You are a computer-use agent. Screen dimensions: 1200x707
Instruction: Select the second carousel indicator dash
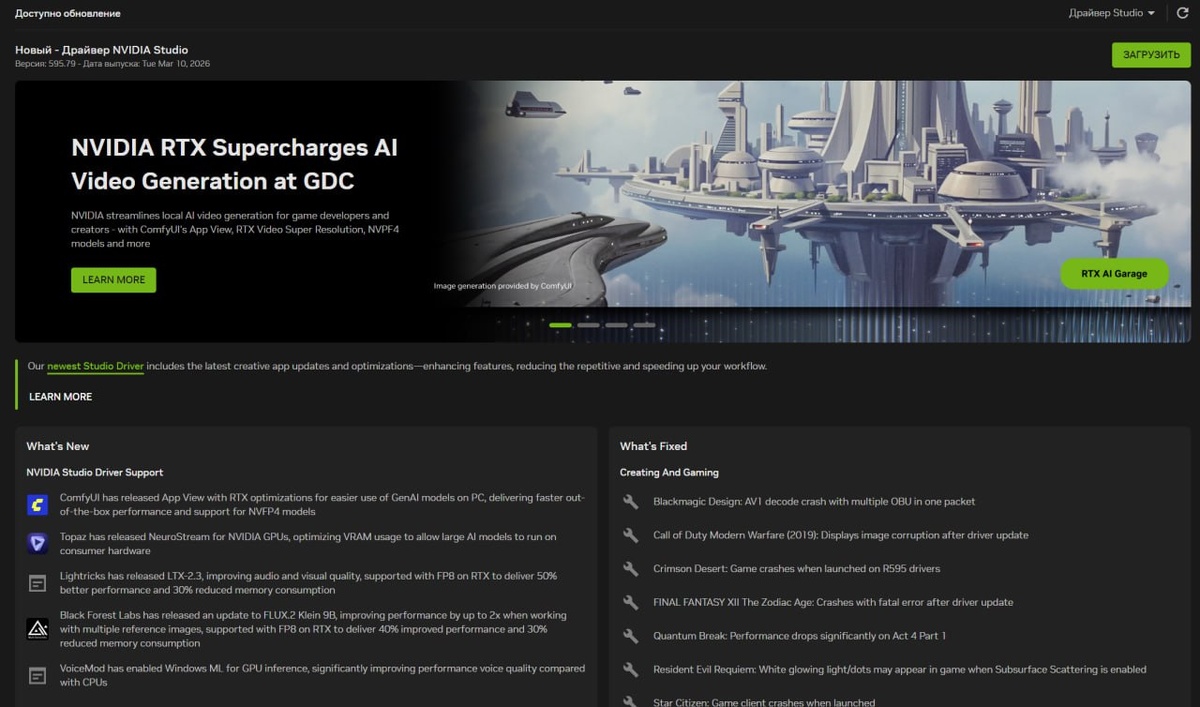pos(588,325)
